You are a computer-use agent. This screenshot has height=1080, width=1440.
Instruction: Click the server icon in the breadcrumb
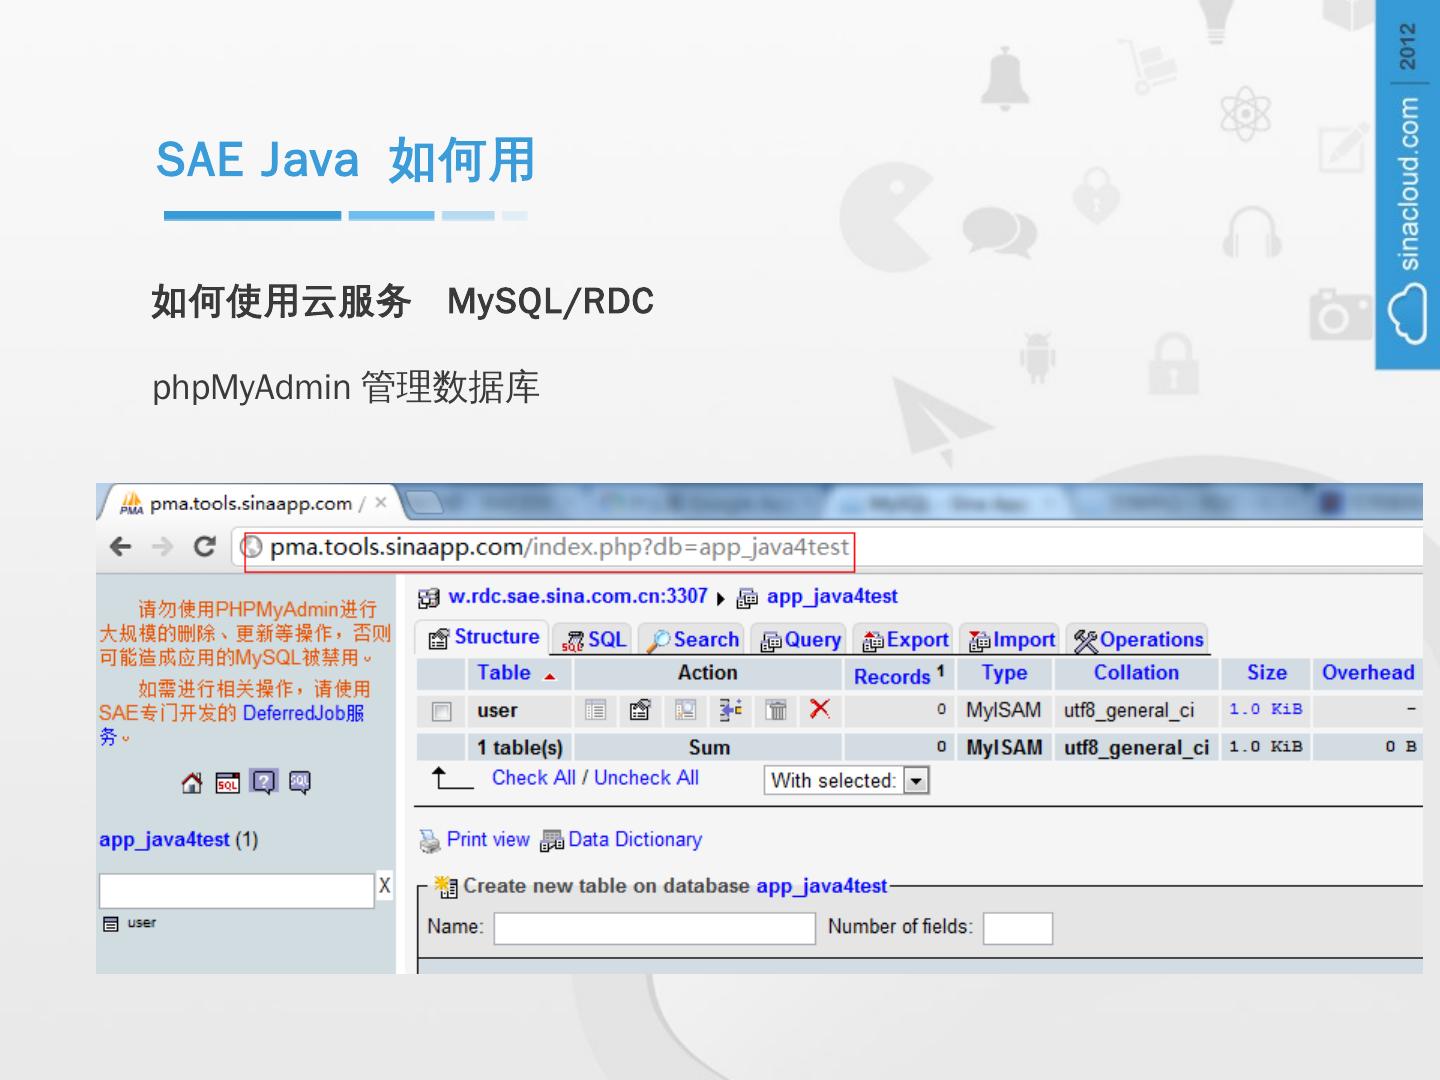(429, 598)
